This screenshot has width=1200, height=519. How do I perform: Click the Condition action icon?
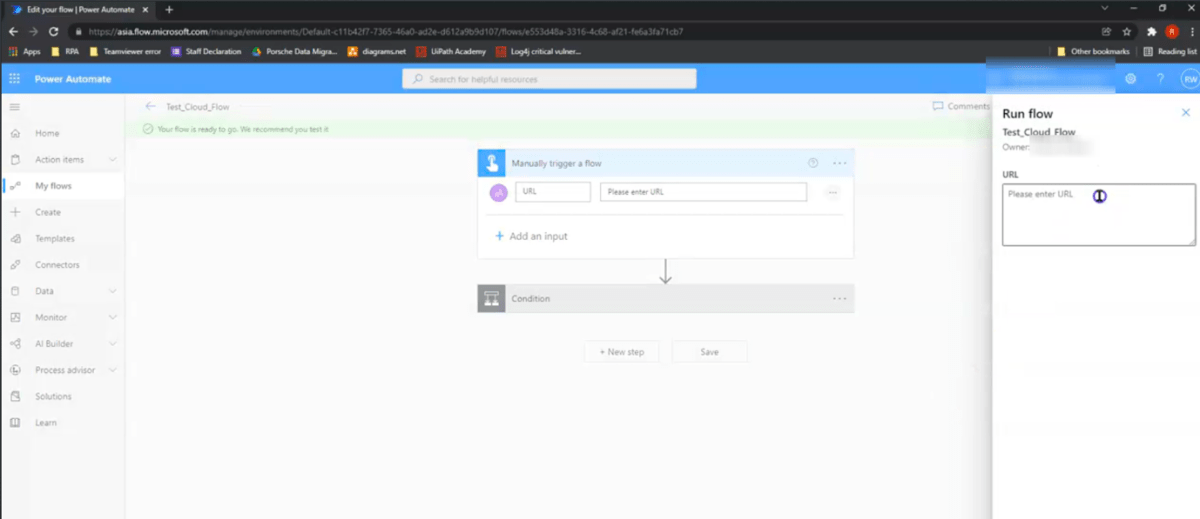[x=491, y=298]
